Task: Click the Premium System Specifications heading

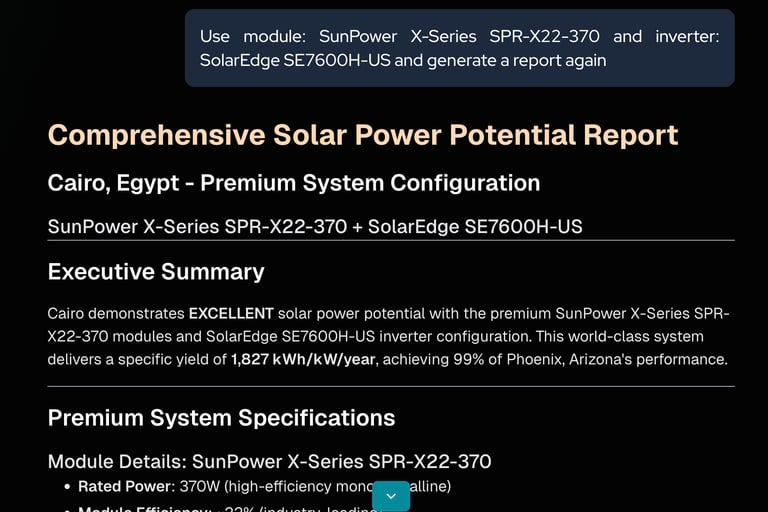Action: 221,418
